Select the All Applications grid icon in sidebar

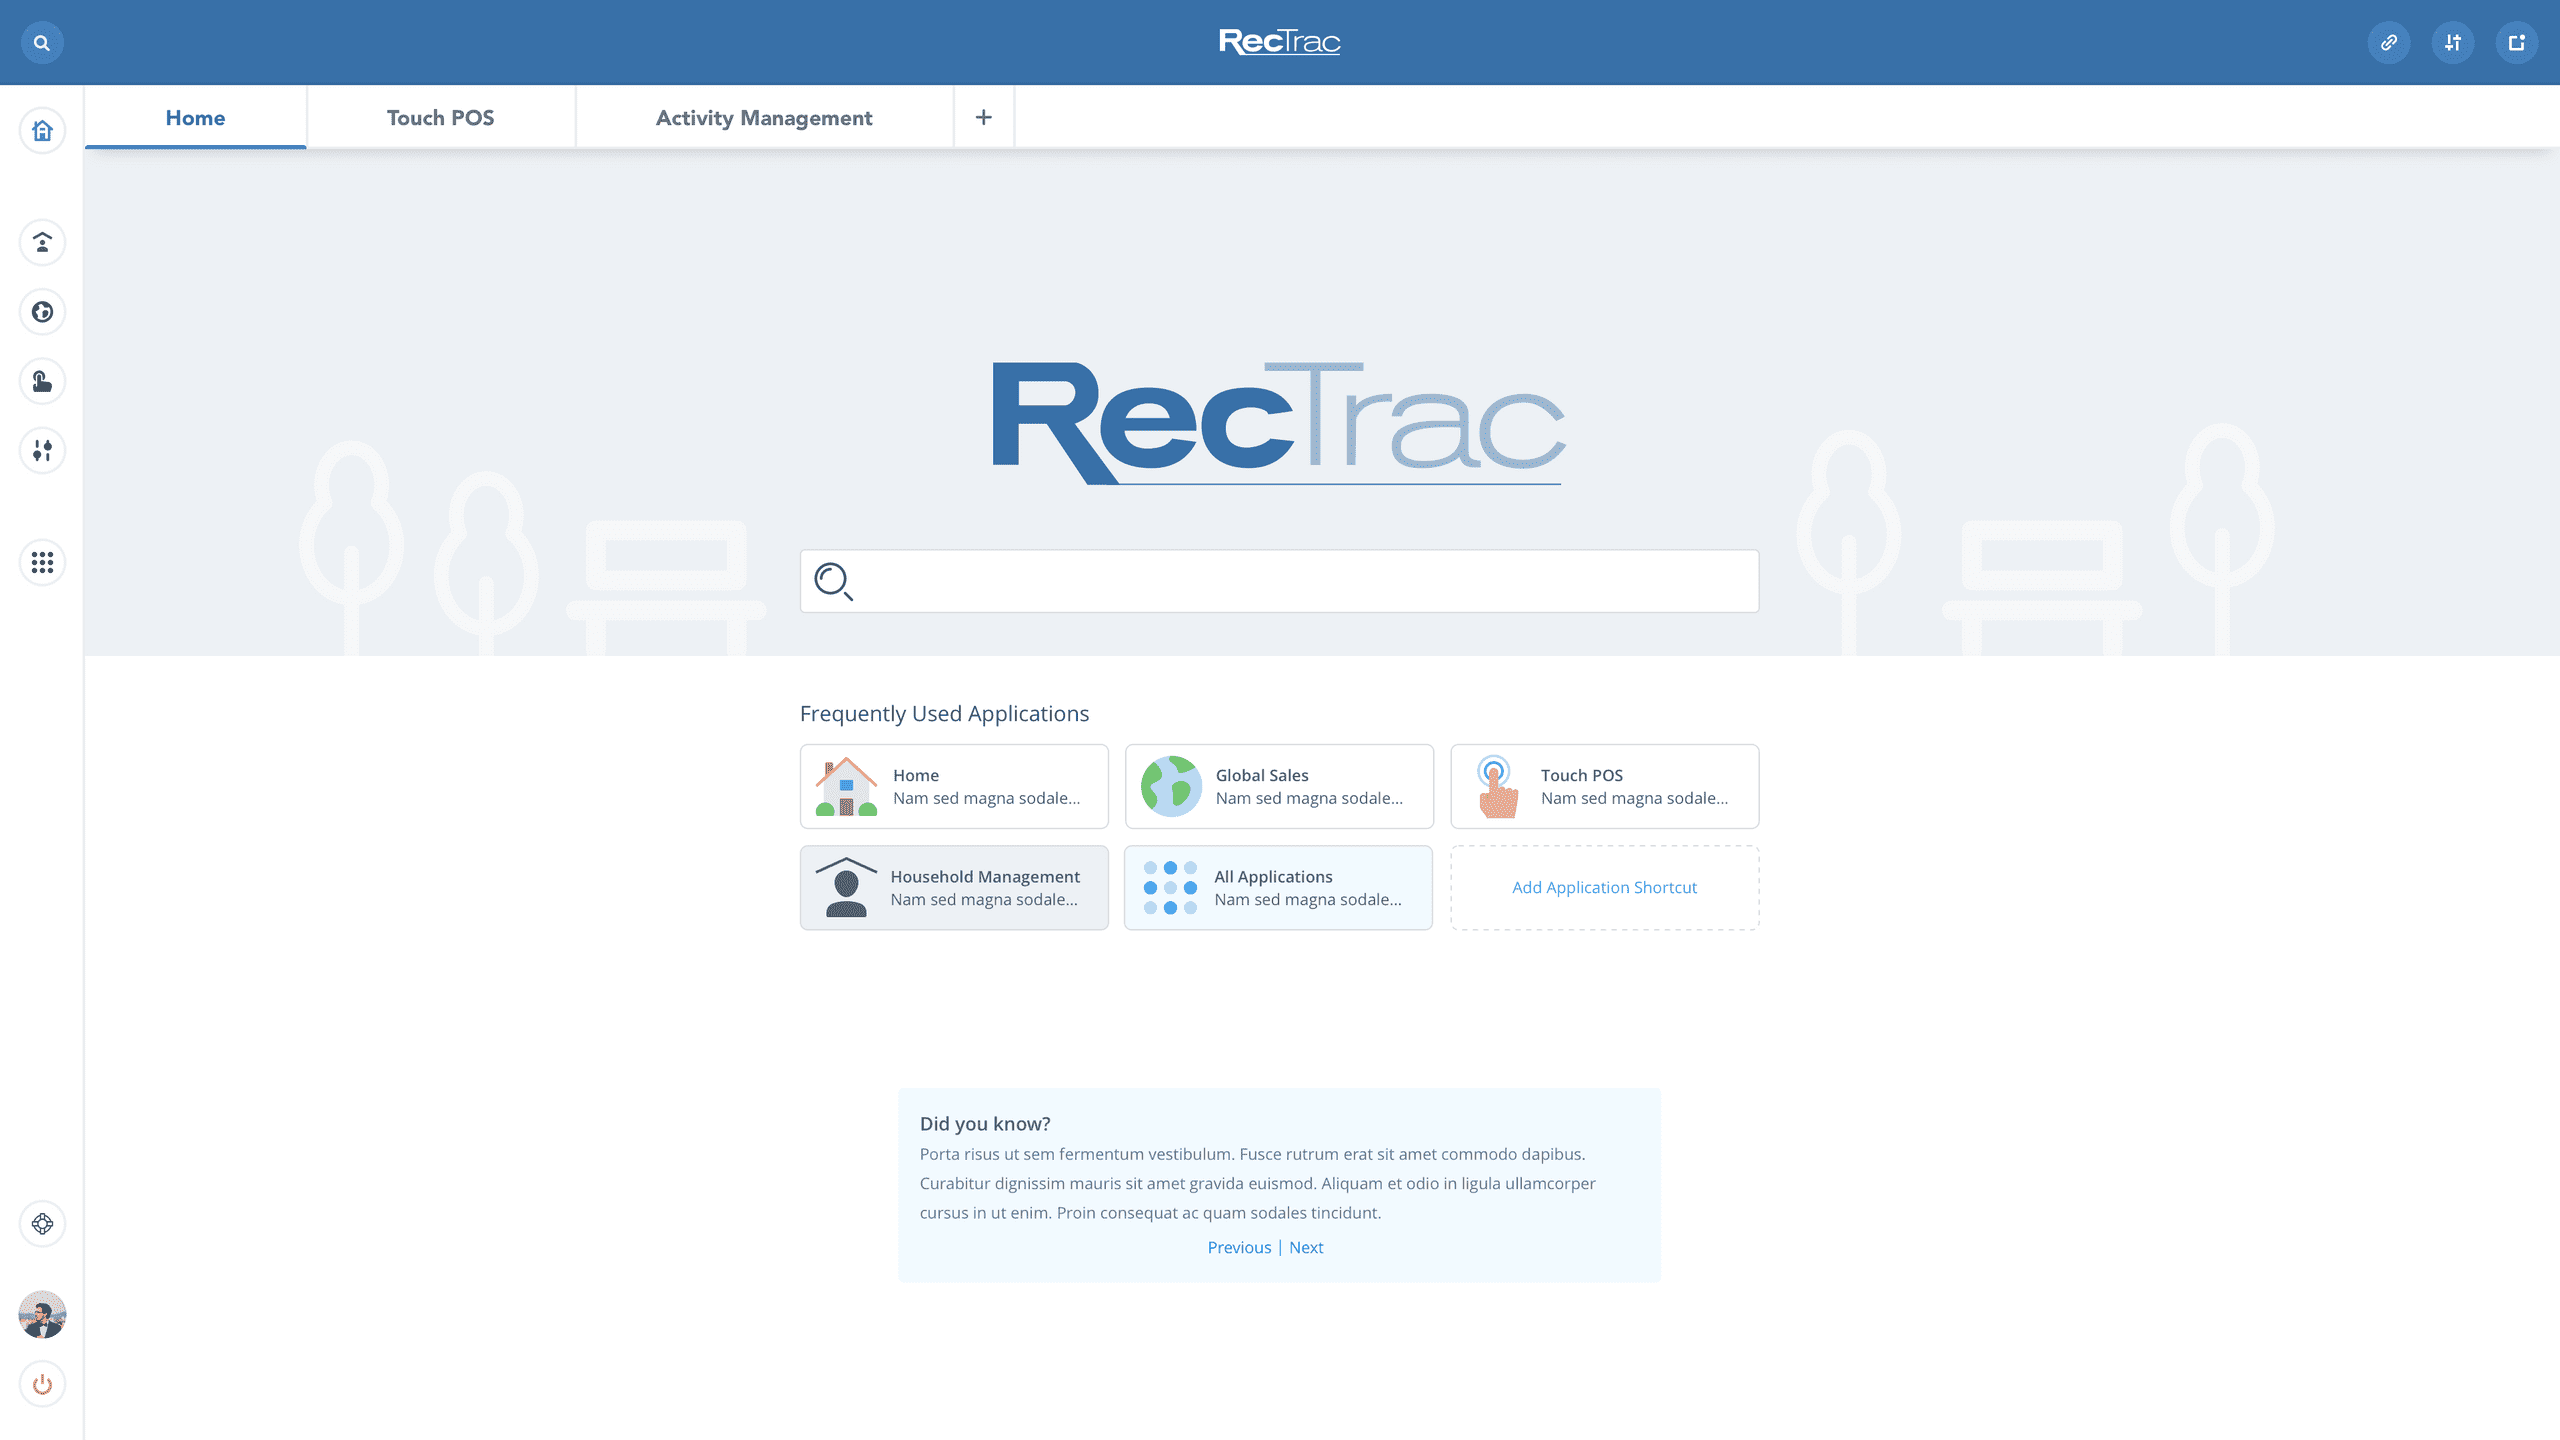[x=42, y=563]
